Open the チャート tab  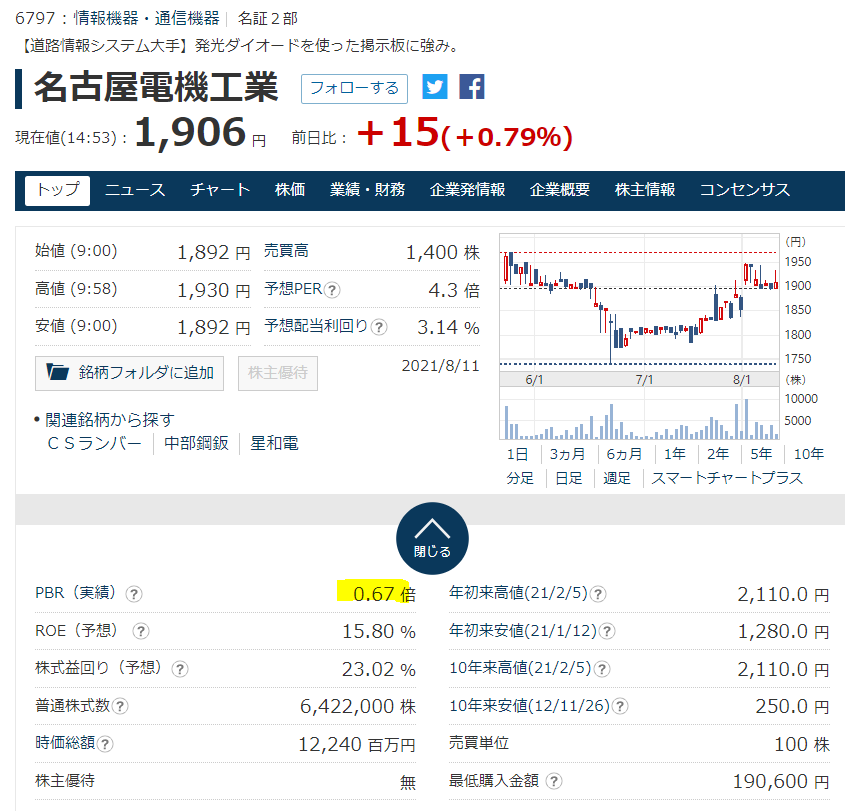(x=220, y=190)
